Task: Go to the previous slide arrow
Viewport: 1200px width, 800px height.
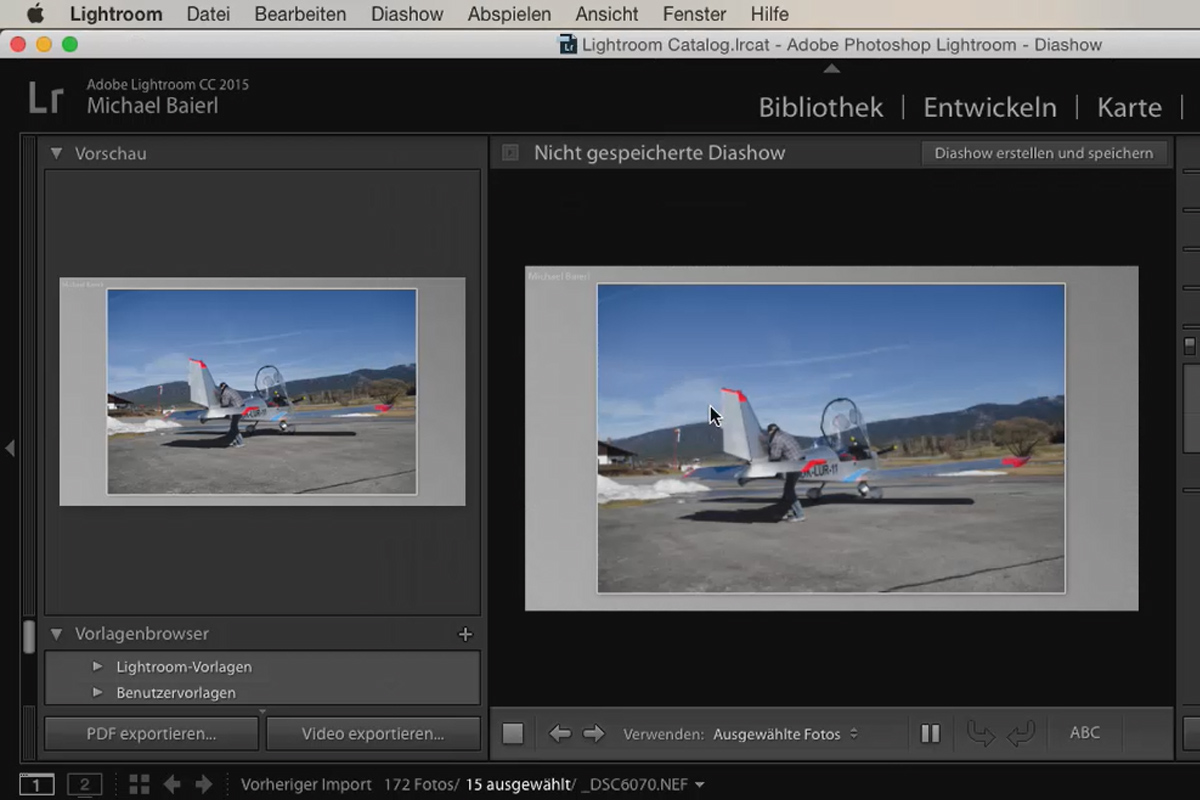Action: click(x=560, y=734)
